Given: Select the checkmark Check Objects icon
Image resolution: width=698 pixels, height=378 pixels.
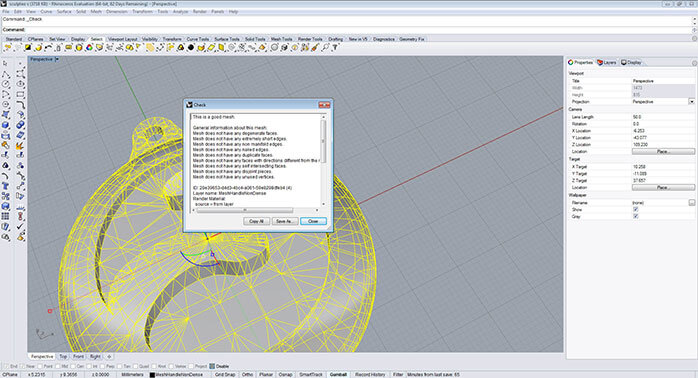Looking at the screenshot, I should (x=20, y=227).
